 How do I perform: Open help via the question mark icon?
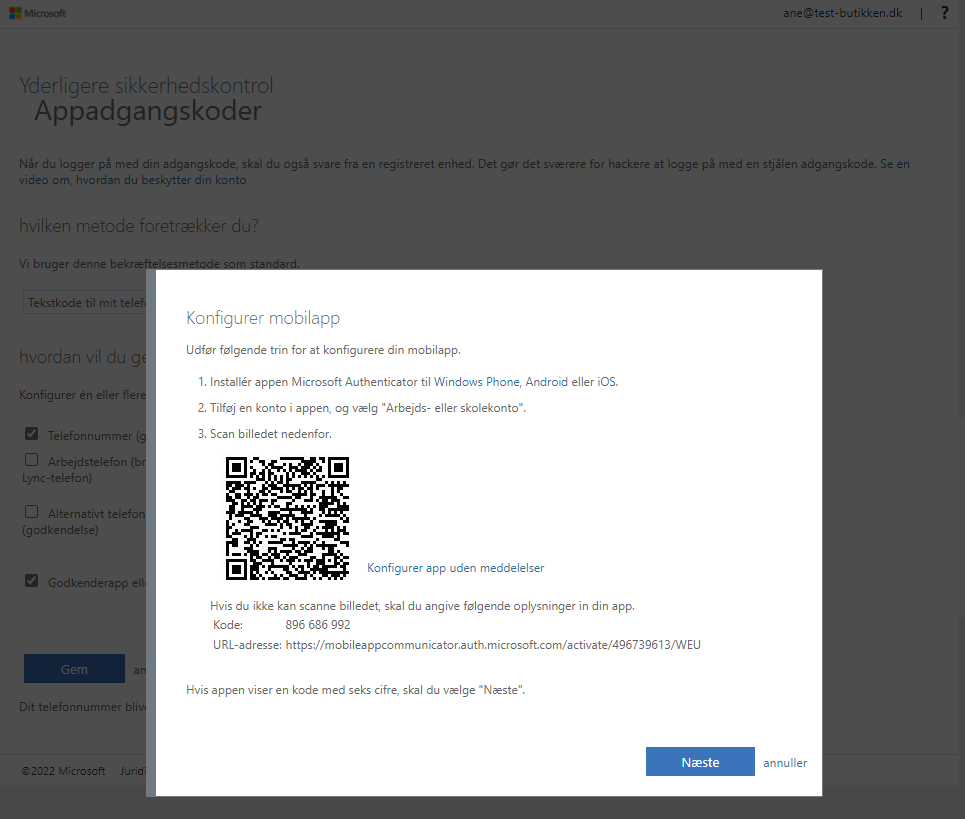(x=944, y=13)
